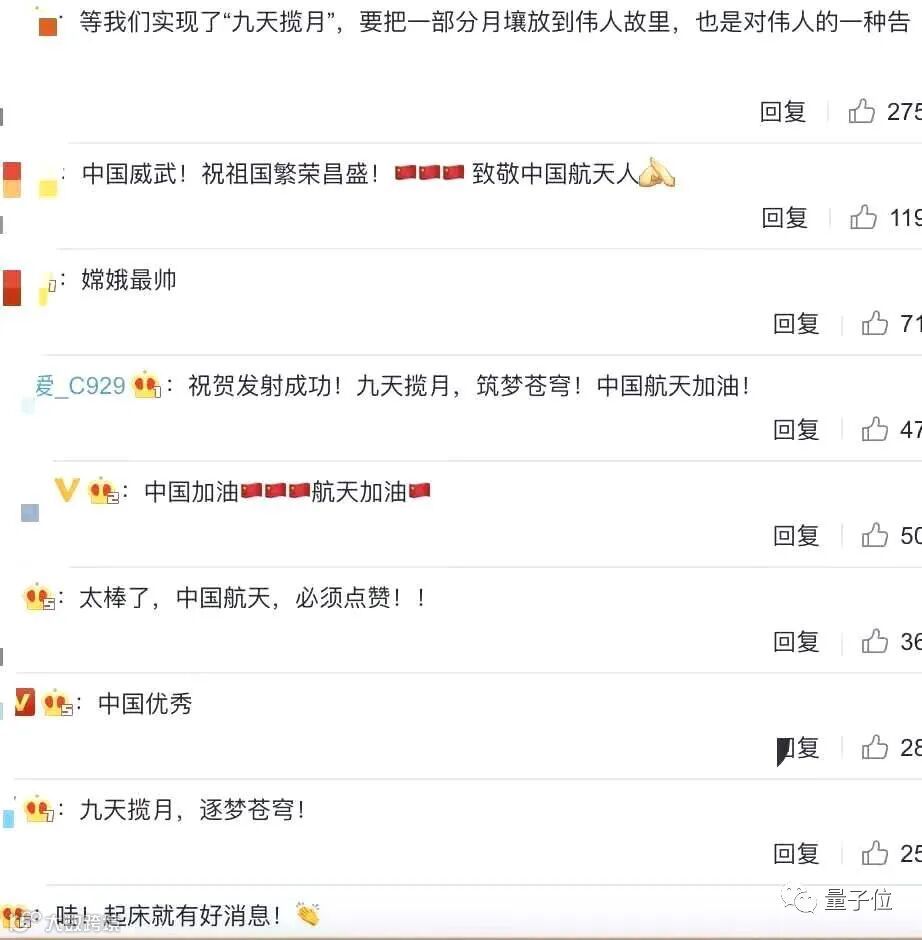Click thumbs-up on 中国威武 comment

[x=863, y=217]
